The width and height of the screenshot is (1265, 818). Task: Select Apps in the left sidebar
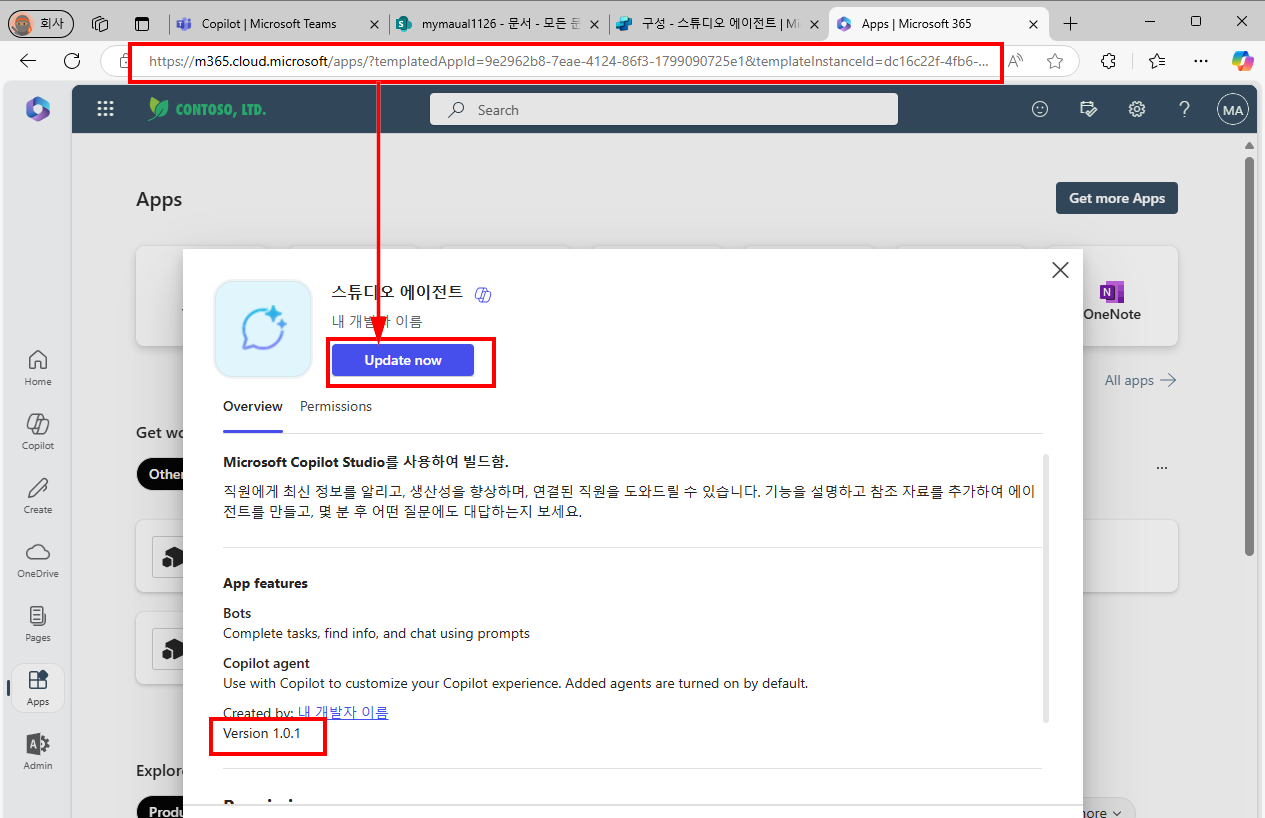(38, 688)
